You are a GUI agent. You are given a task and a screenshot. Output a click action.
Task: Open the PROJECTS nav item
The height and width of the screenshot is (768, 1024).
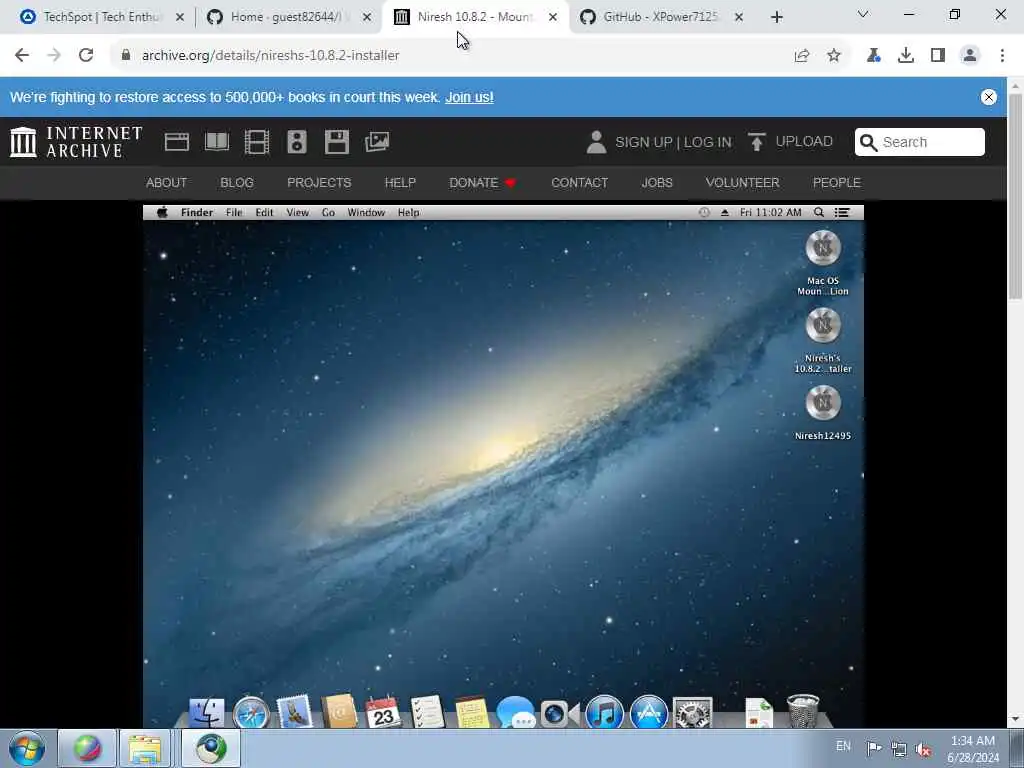coord(319,183)
